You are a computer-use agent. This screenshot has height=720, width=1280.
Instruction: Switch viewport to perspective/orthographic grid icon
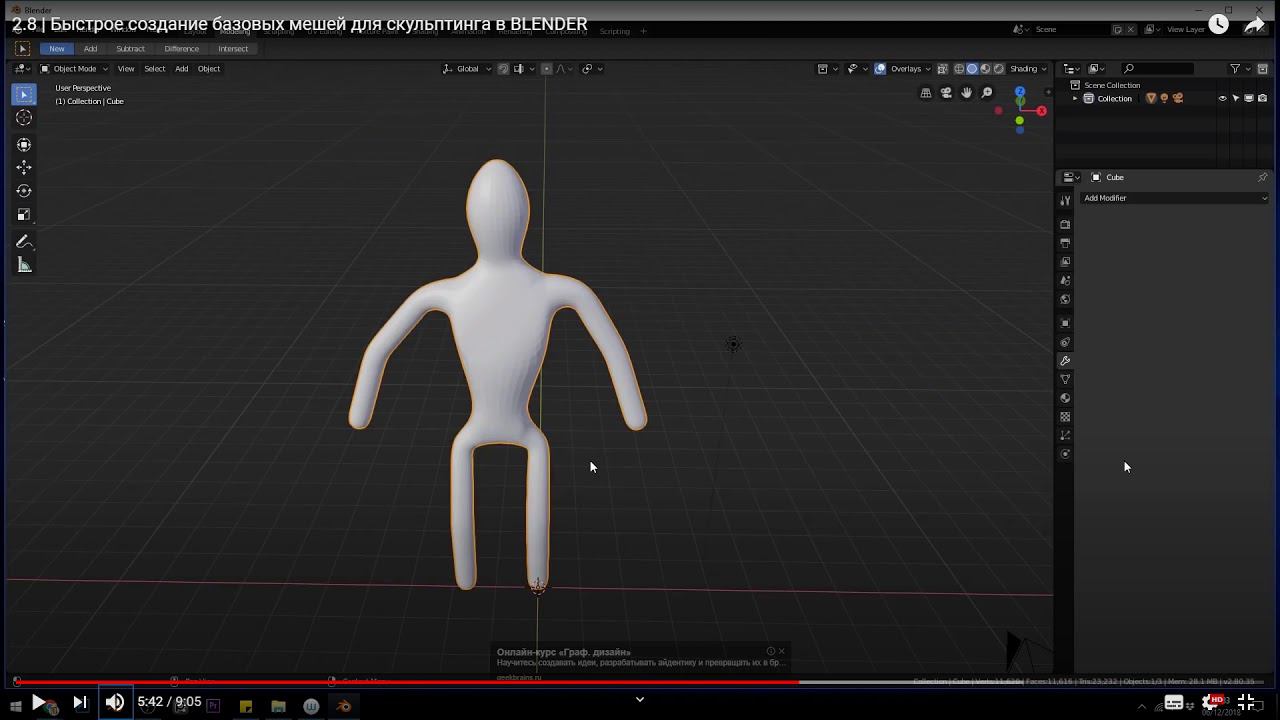coord(926,93)
